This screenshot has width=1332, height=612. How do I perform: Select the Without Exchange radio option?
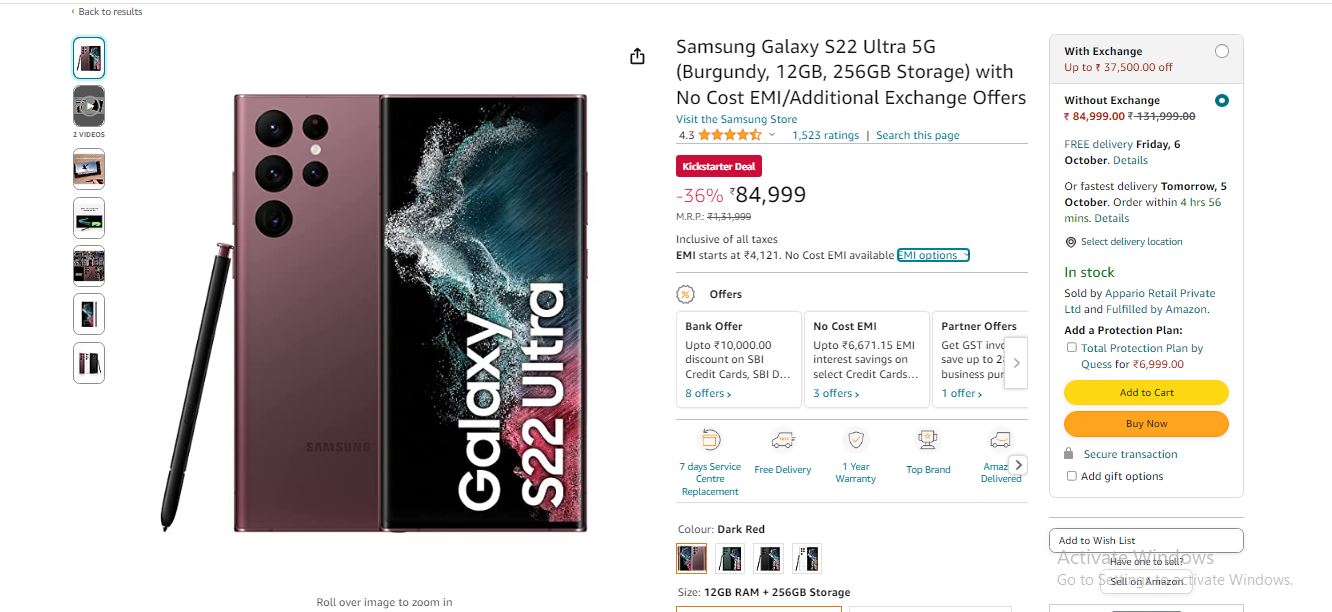coord(1221,100)
